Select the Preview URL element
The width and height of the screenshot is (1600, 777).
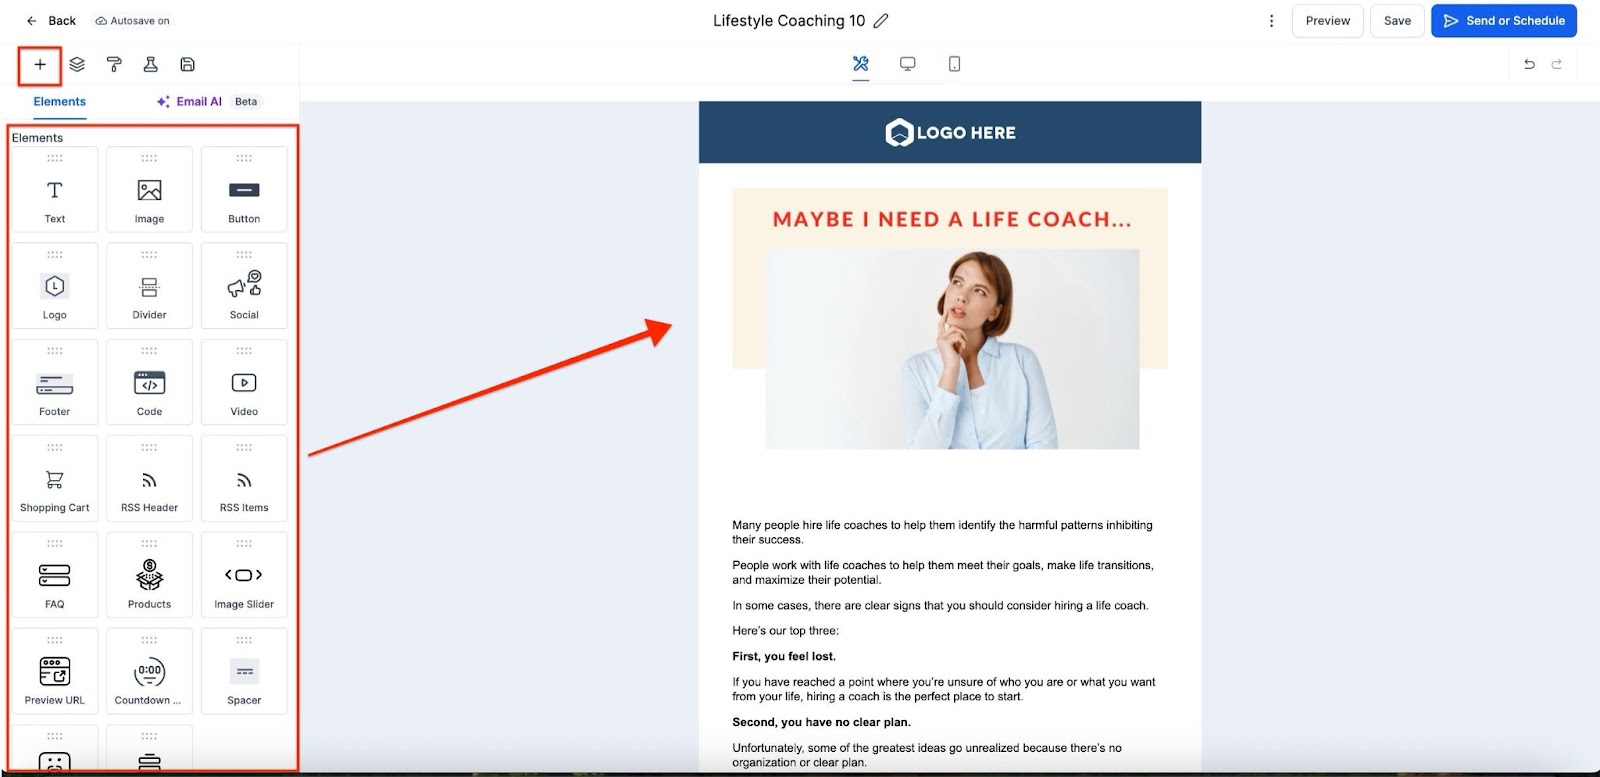[x=55, y=671]
